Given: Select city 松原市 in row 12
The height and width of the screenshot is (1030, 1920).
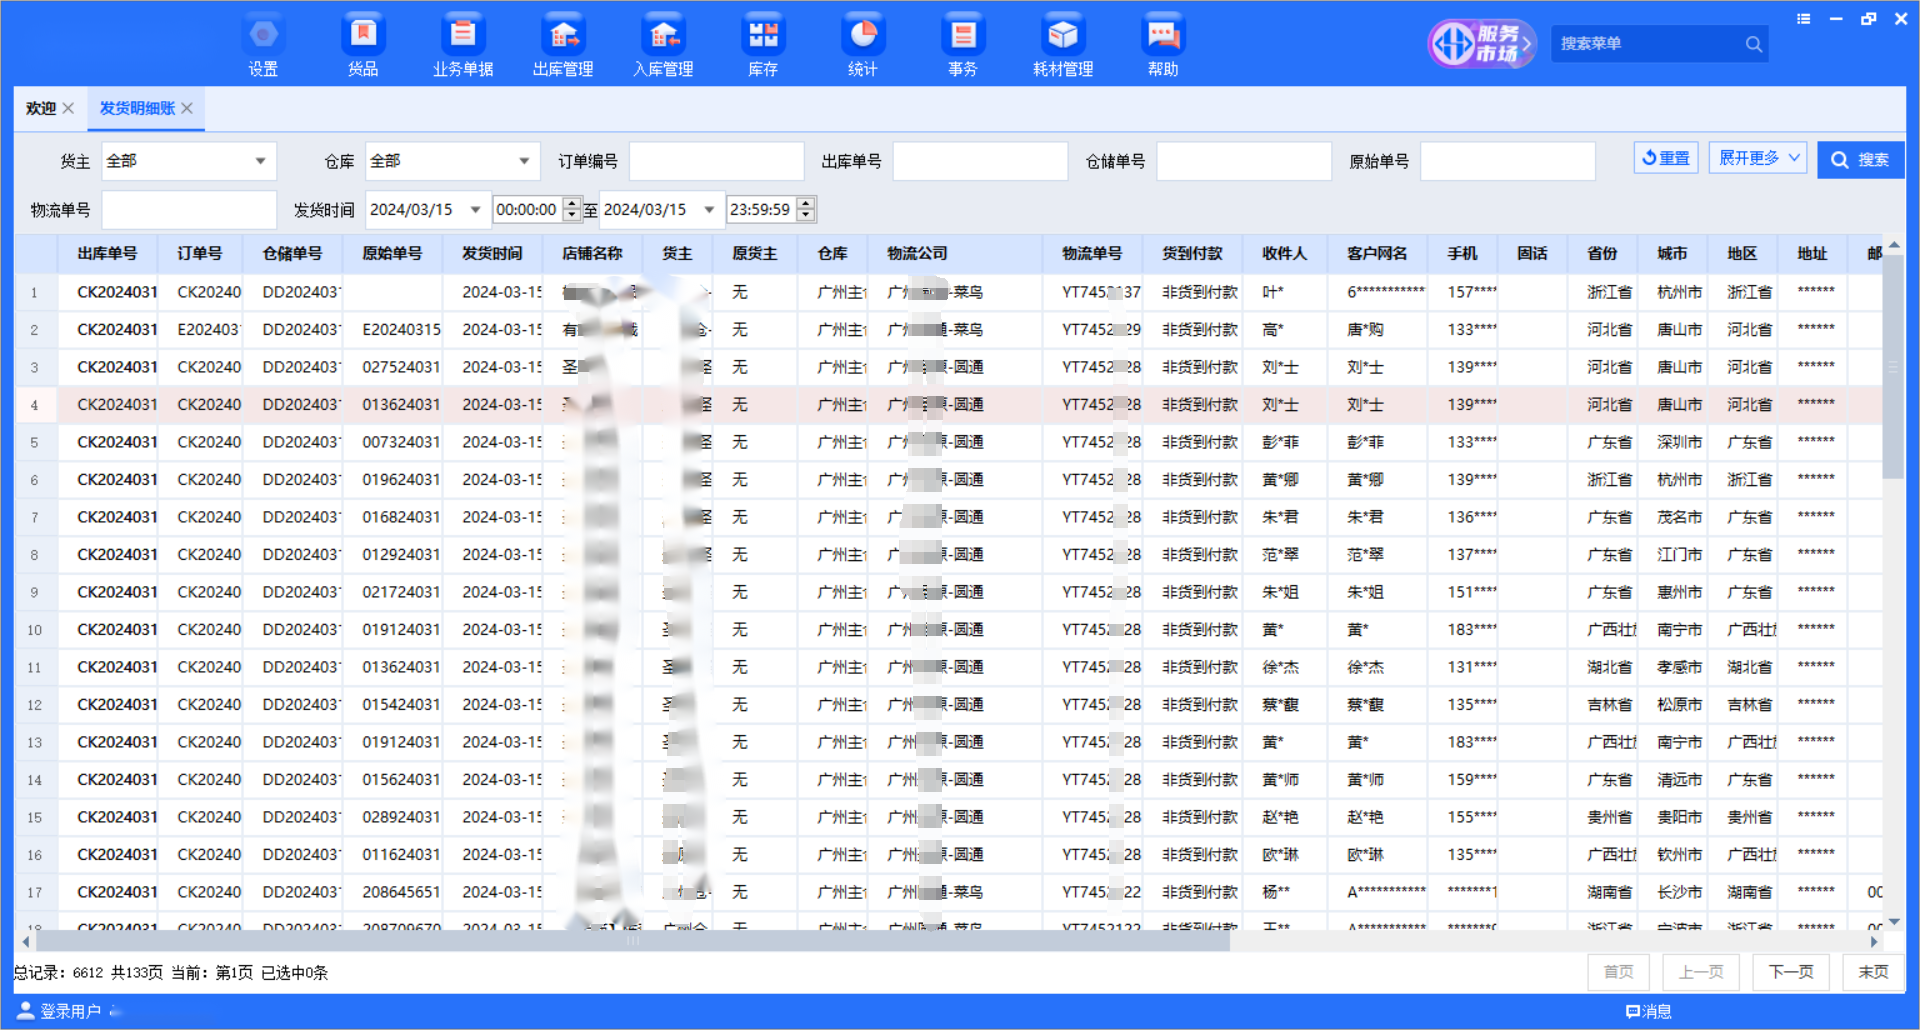Looking at the screenshot, I should coord(1679,705).
